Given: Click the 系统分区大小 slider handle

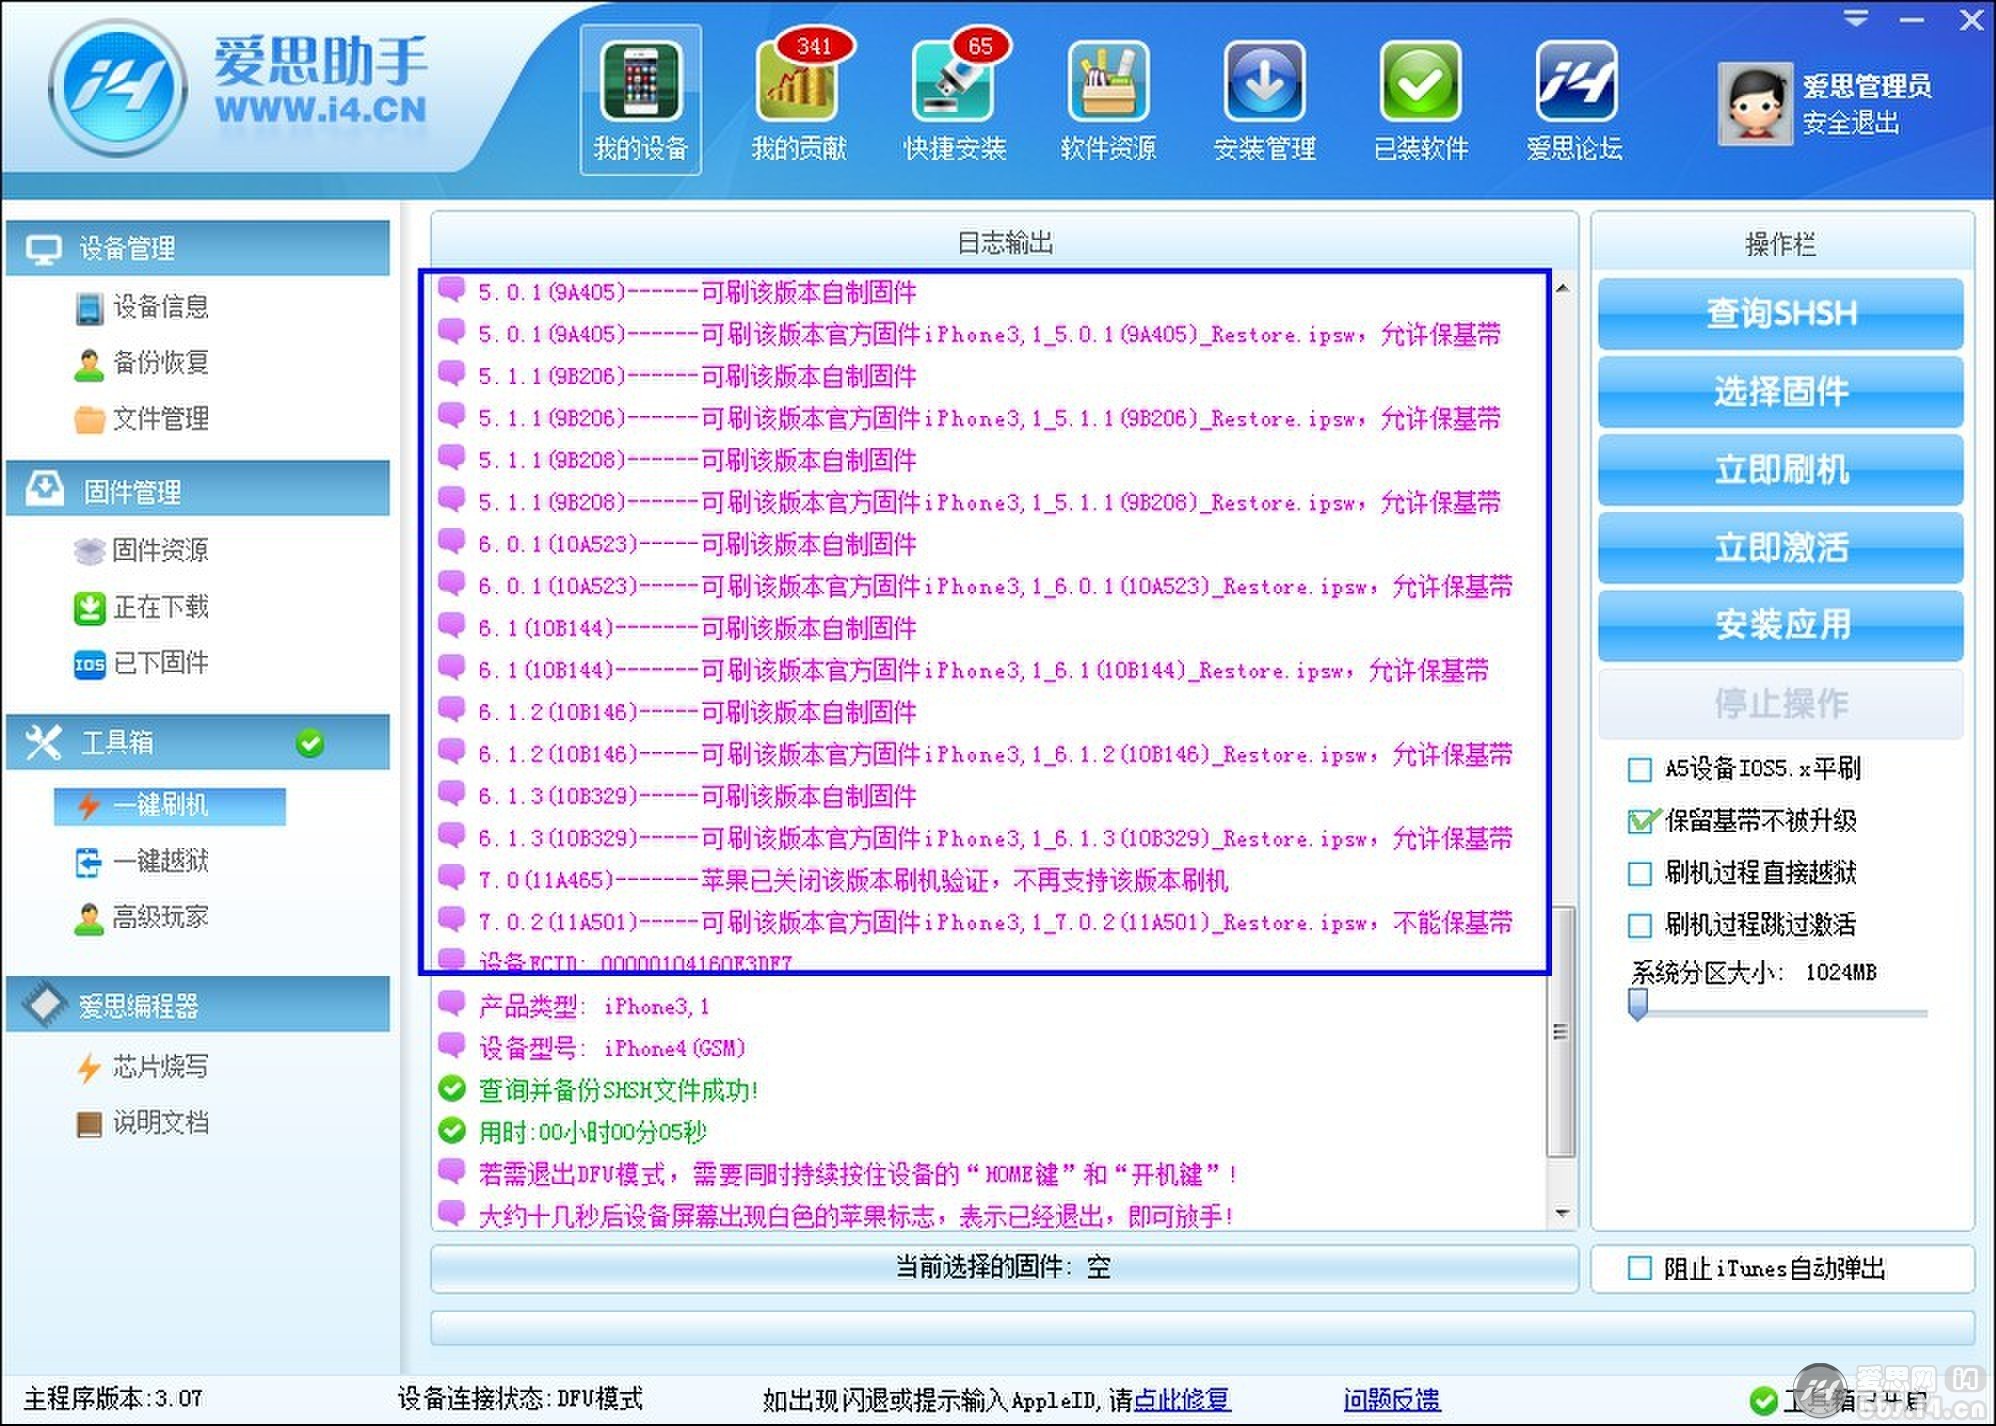Looking at the screenshot, I should pyautogui.click(x=1637, y=1004).
